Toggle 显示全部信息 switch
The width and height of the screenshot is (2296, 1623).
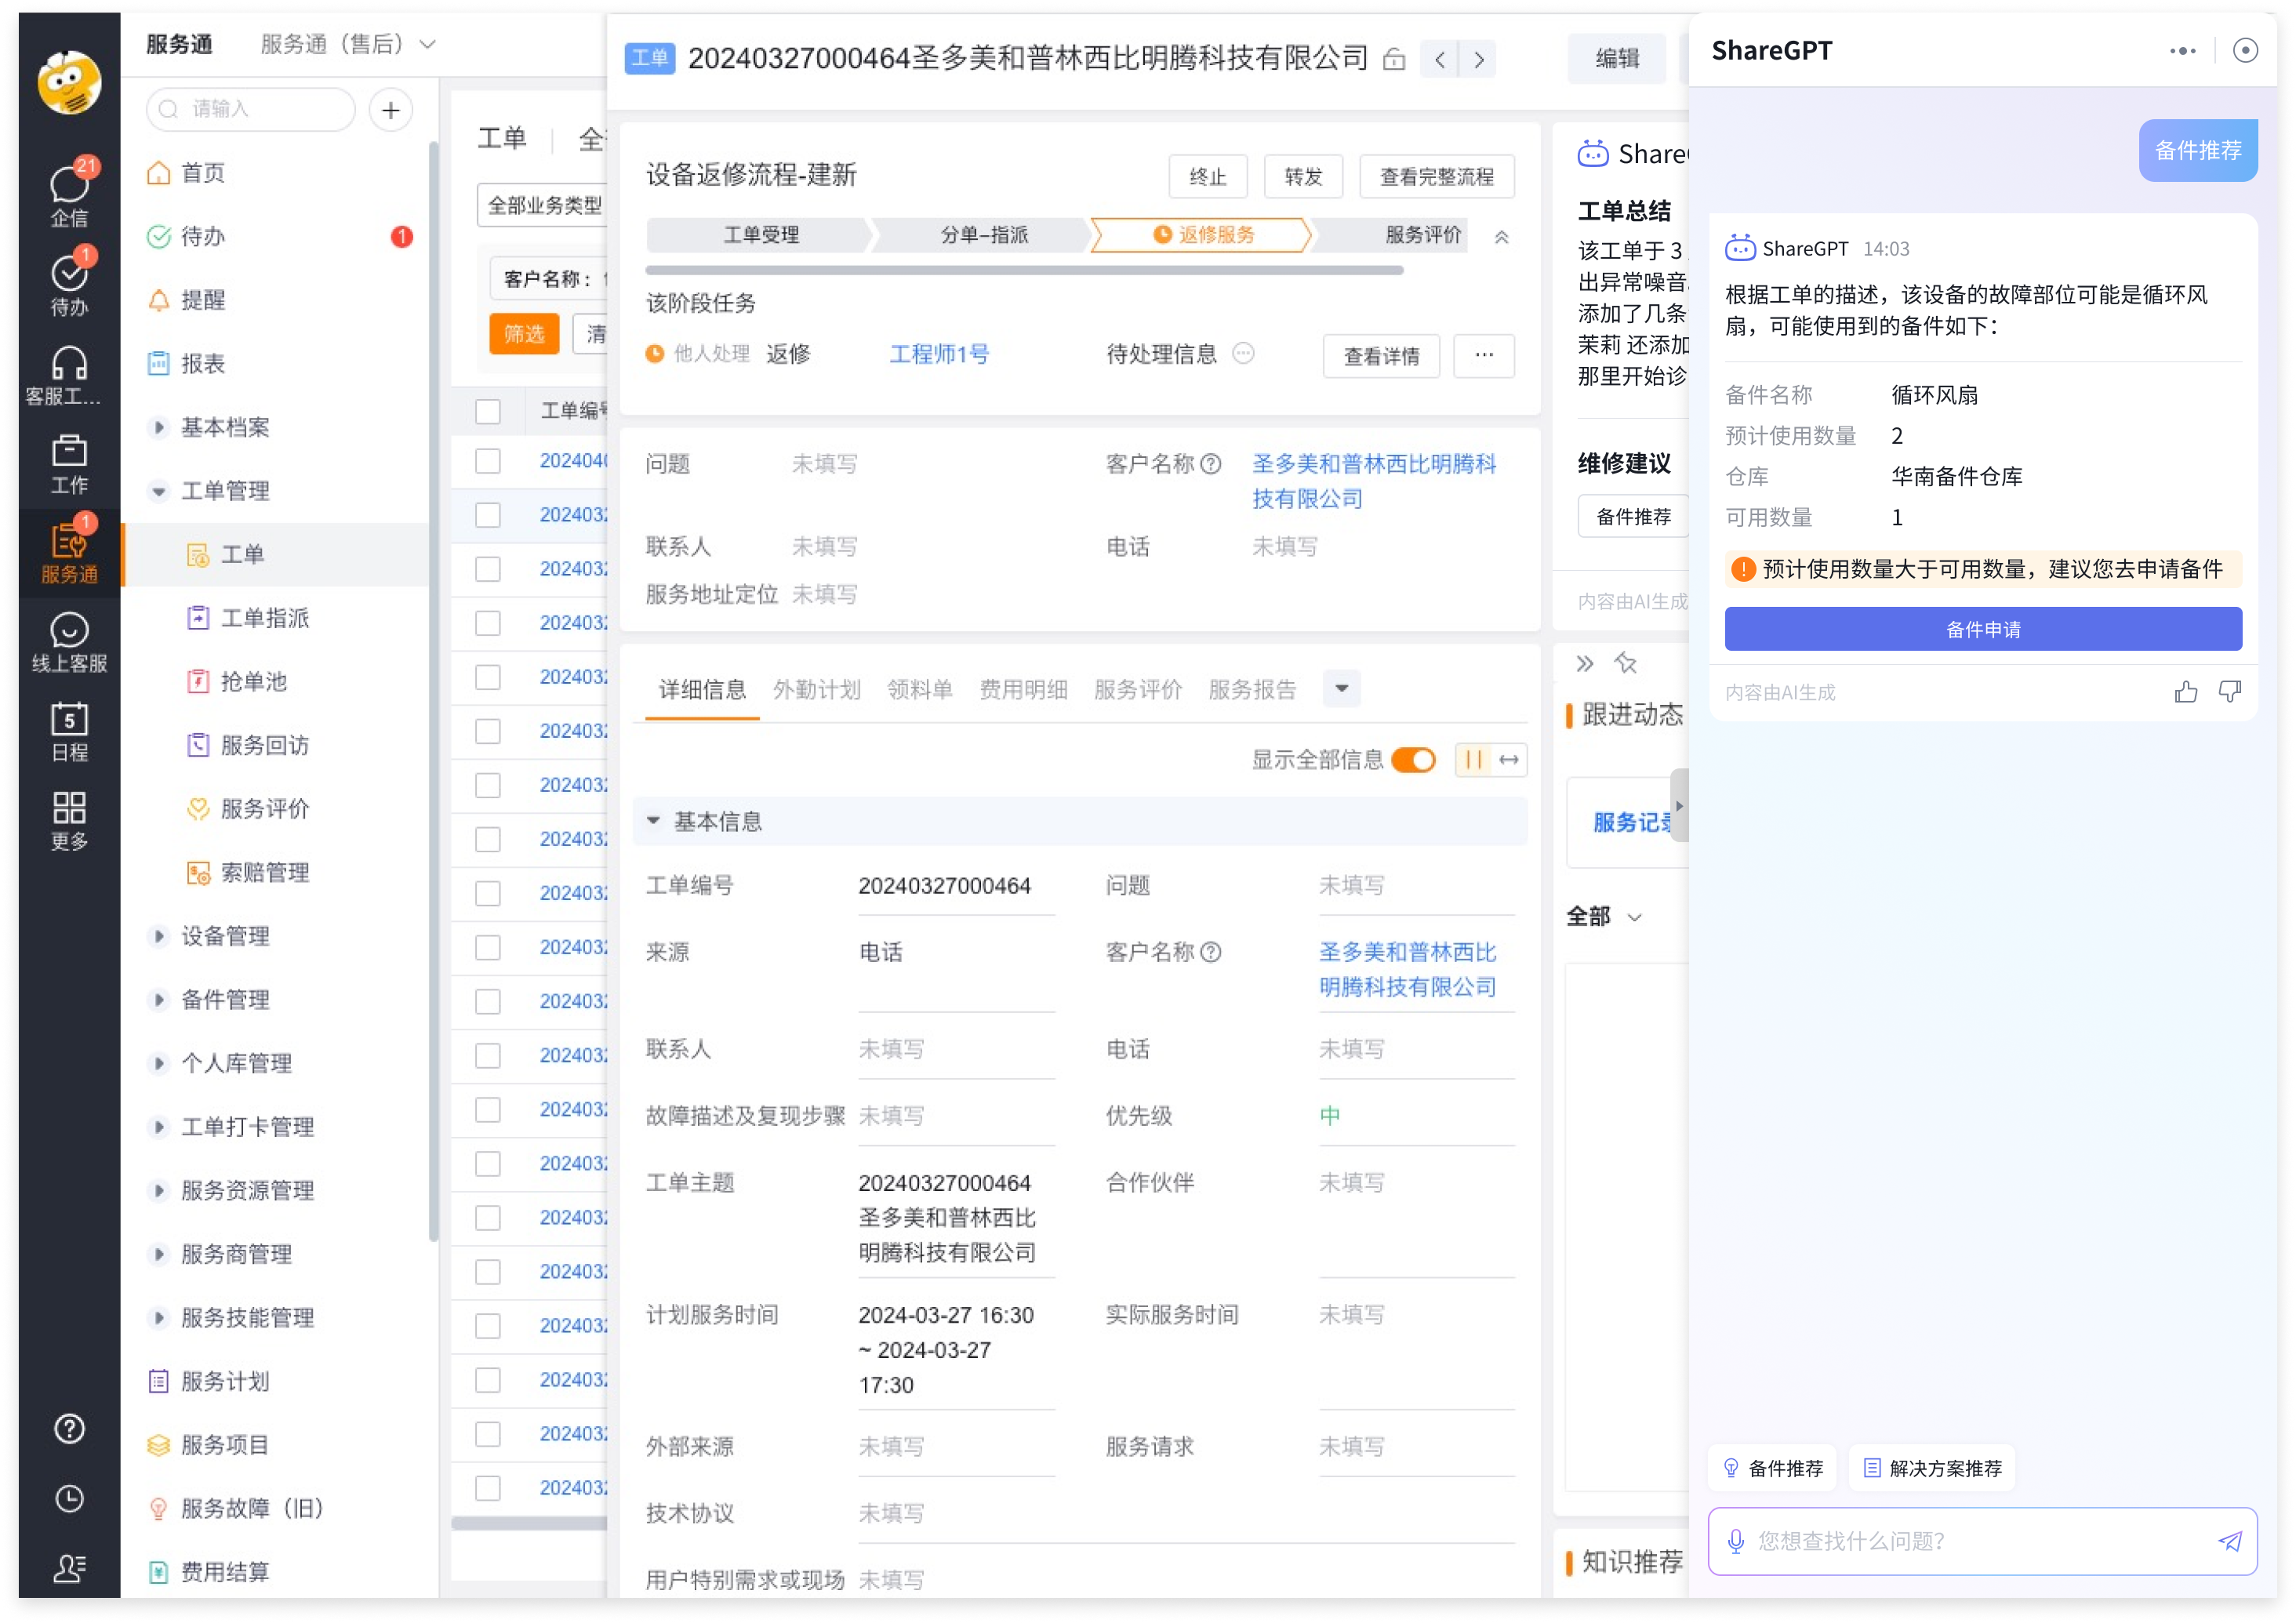[1414, 760]
